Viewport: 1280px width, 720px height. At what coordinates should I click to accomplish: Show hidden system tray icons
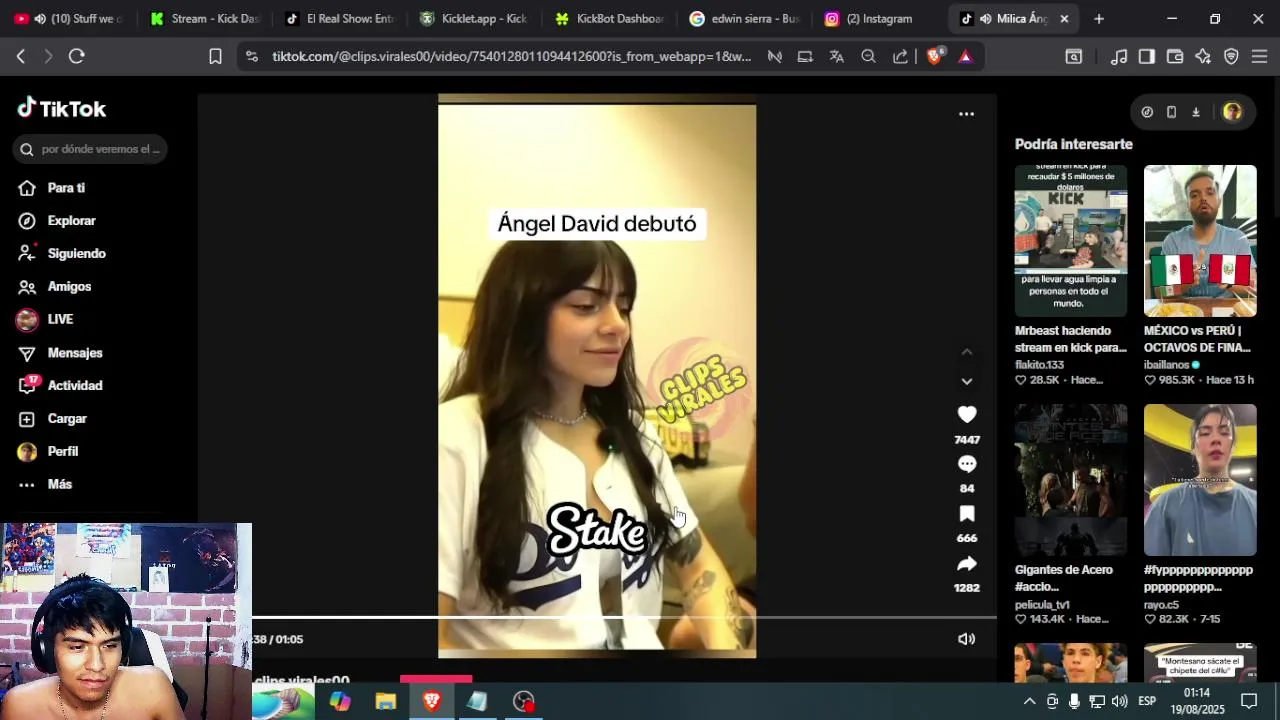pos(1029,702)
